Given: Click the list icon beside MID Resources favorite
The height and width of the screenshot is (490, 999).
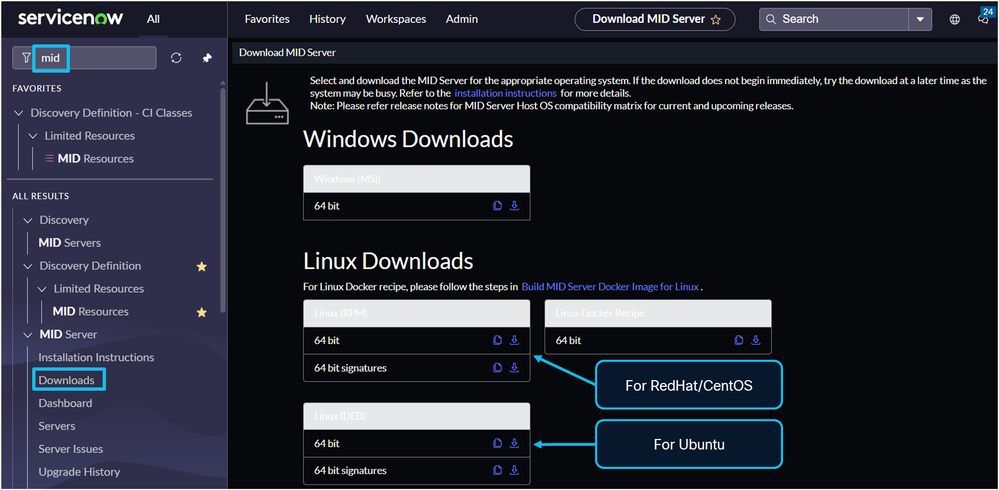Looking at the screenshot, I should [49, 159].
